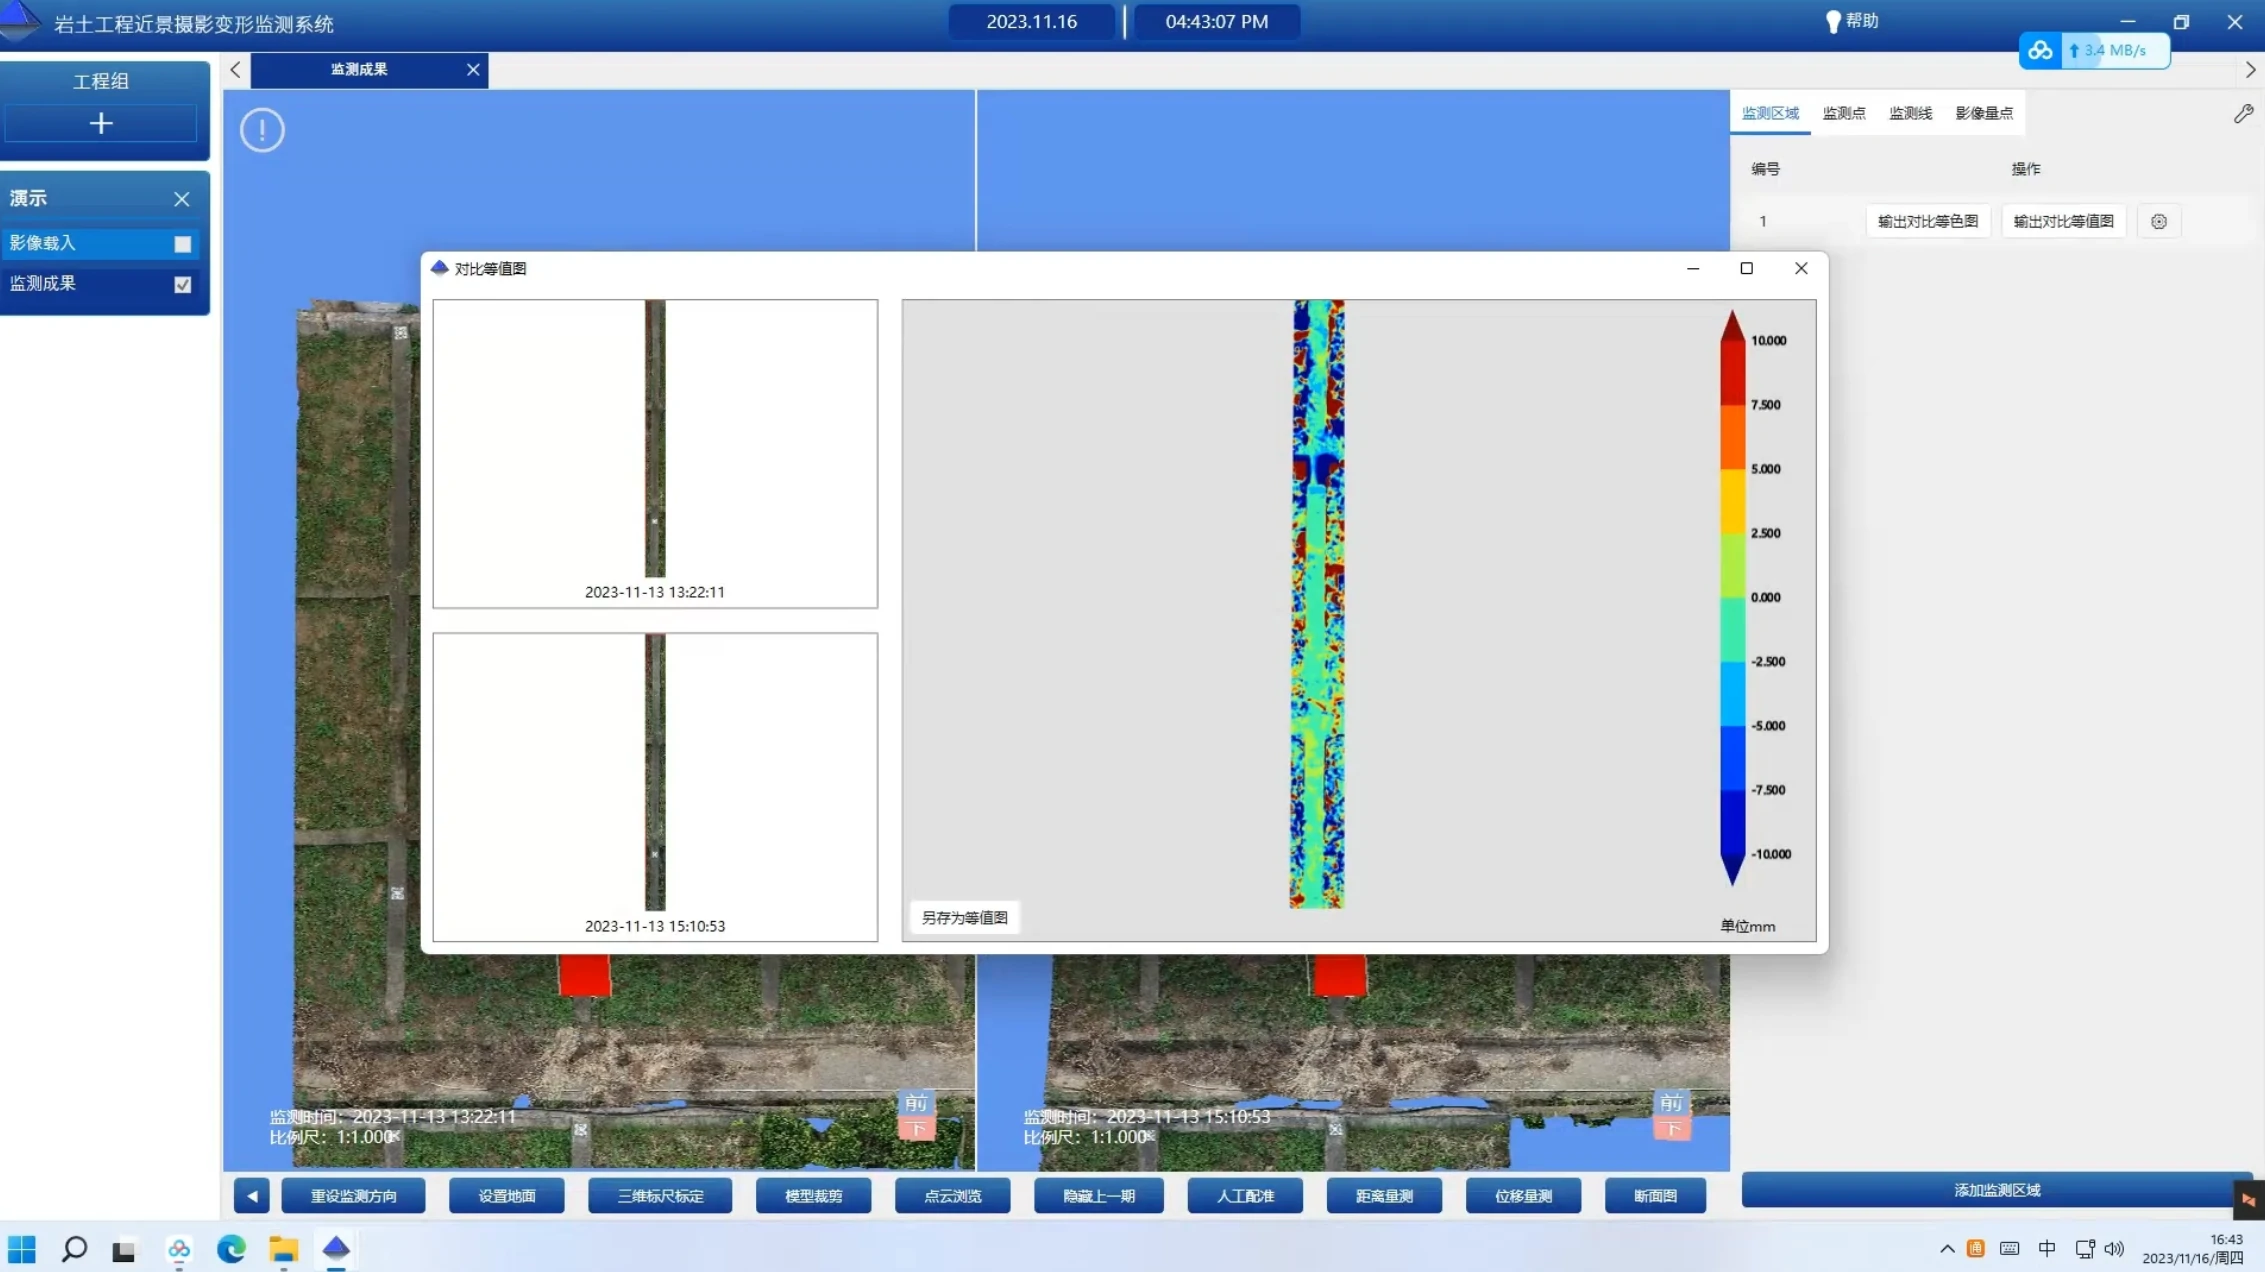Click the wrench settings icon

pos(2243,114)
